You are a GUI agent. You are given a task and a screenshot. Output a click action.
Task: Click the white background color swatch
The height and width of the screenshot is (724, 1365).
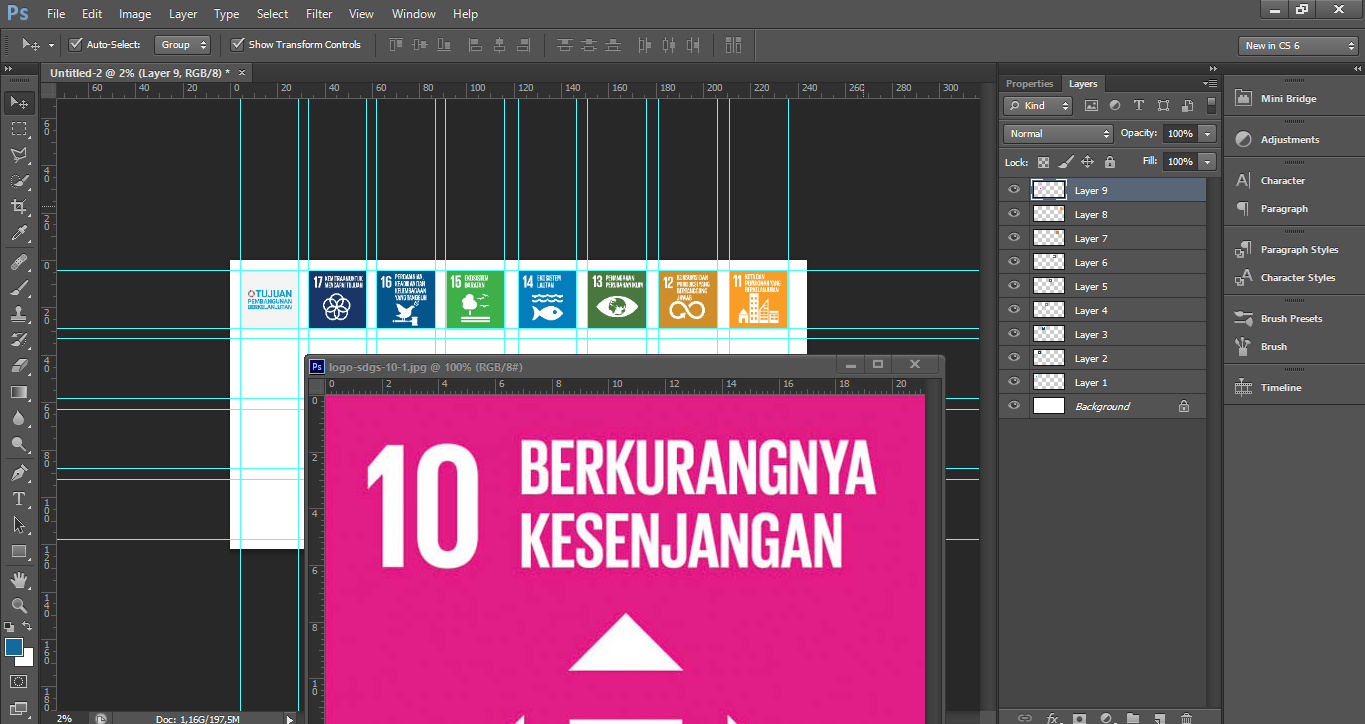tap(27, 660)
